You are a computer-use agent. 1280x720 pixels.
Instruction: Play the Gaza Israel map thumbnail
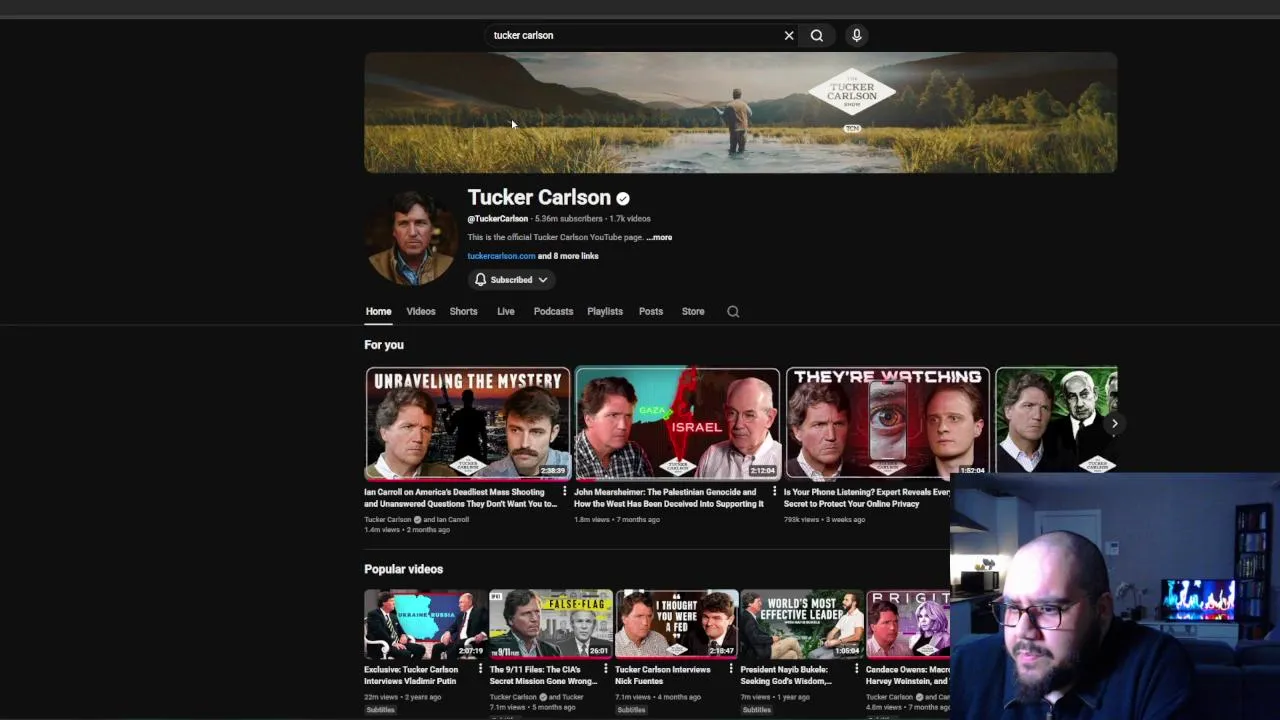click(x=677, y=423)
